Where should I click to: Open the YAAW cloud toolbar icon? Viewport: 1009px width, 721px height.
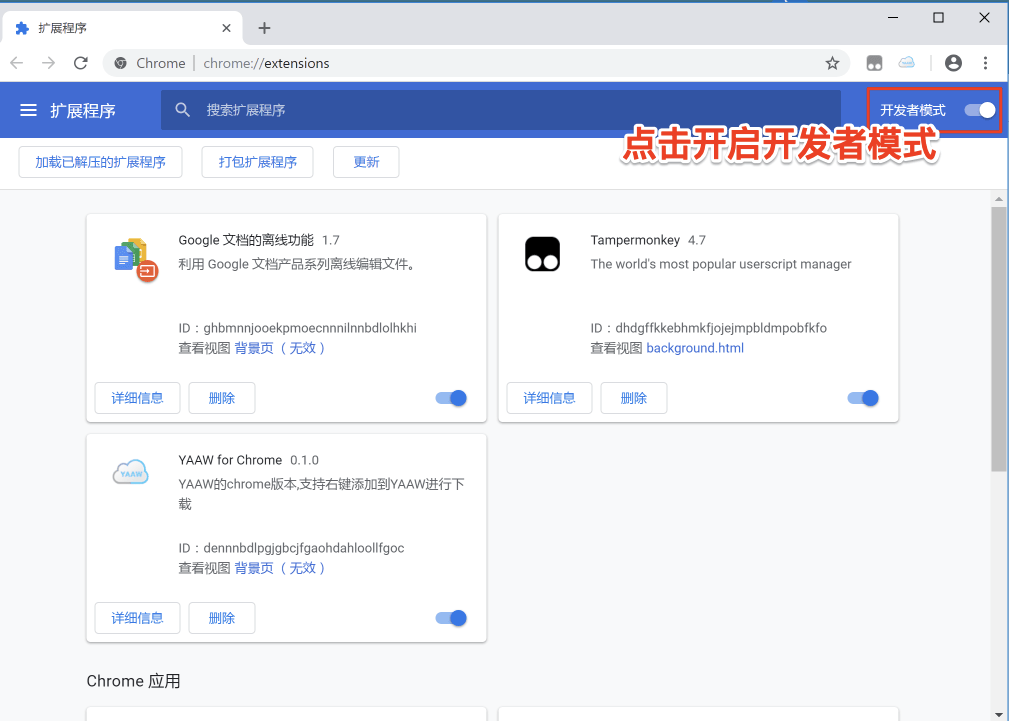907,62
